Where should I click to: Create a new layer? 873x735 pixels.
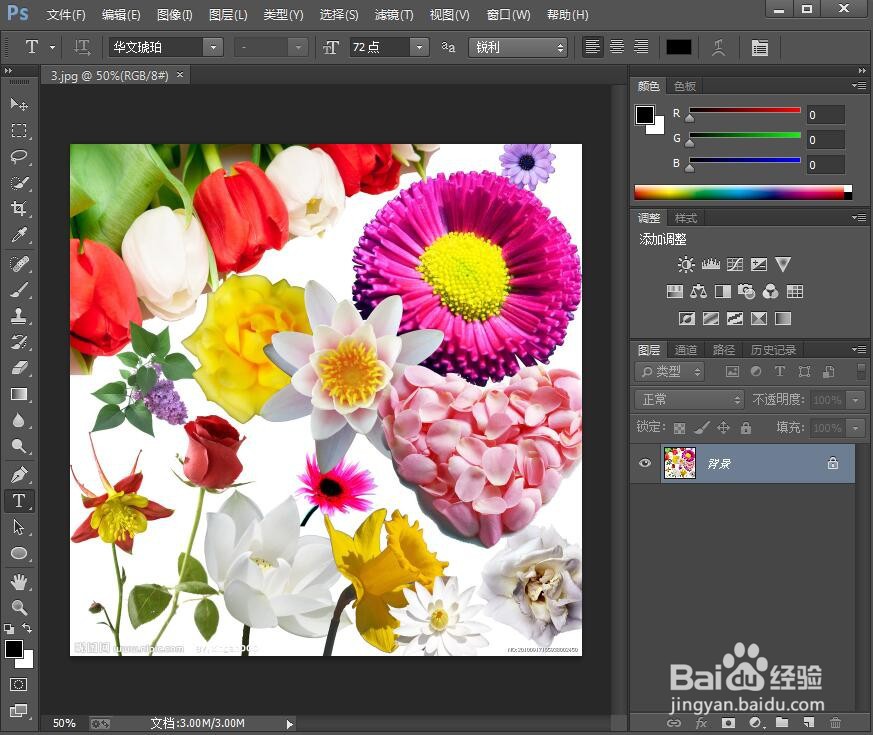[x=808, y=722]
